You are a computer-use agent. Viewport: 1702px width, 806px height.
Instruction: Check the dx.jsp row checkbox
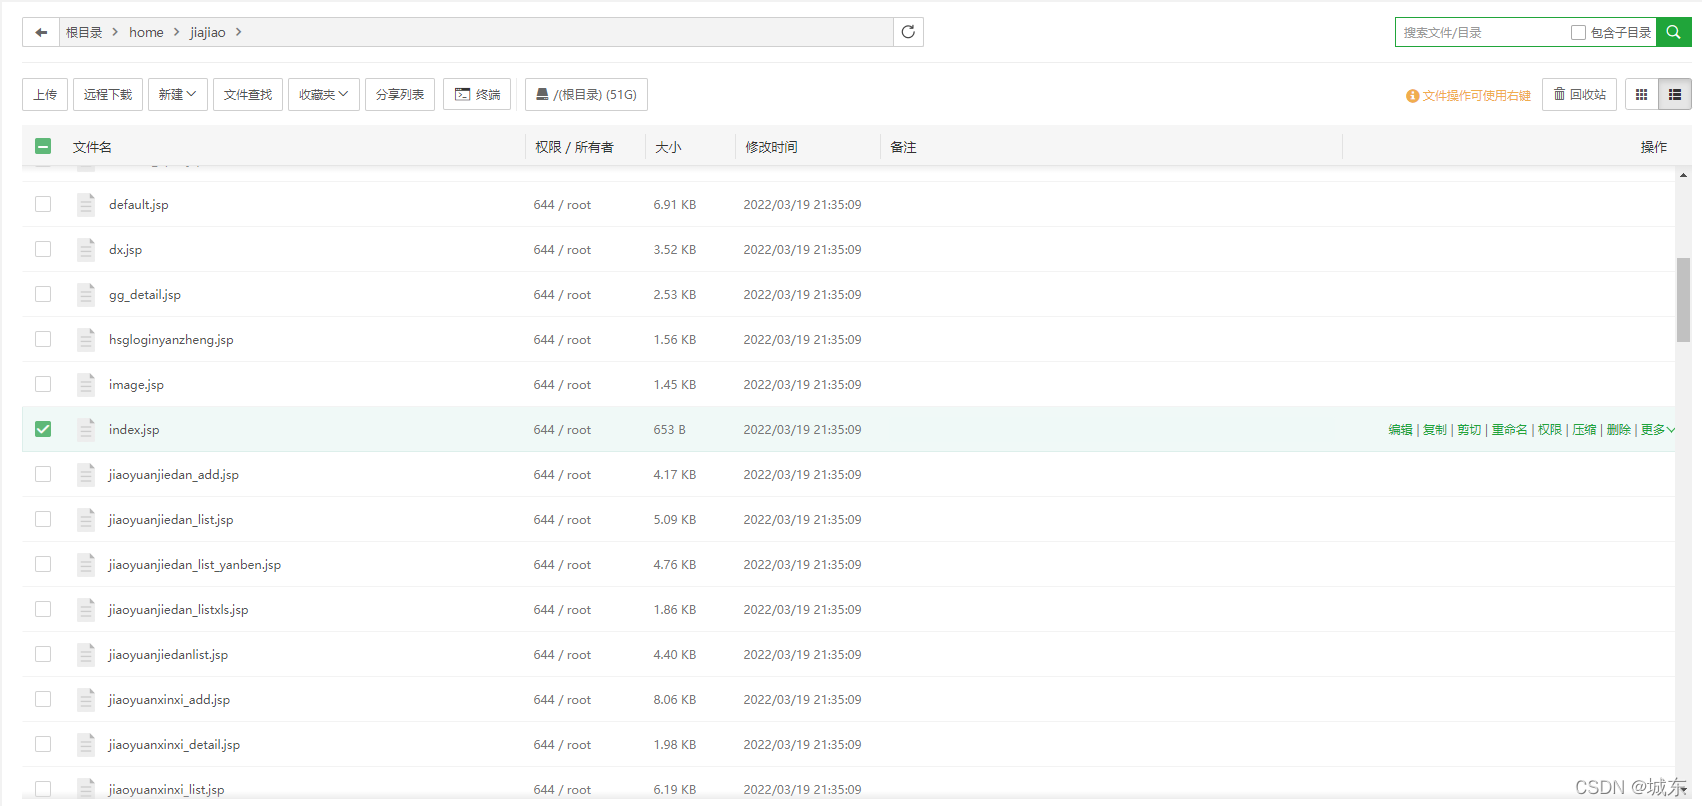coord(43,249)
